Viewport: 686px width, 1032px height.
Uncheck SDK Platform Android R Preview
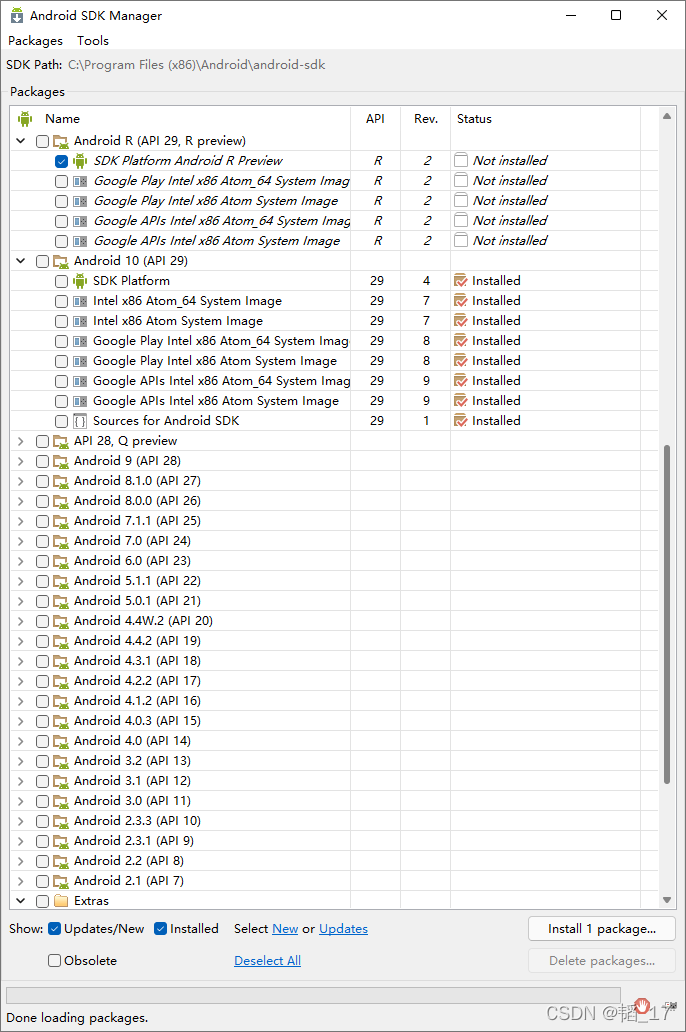coord(62,160)
